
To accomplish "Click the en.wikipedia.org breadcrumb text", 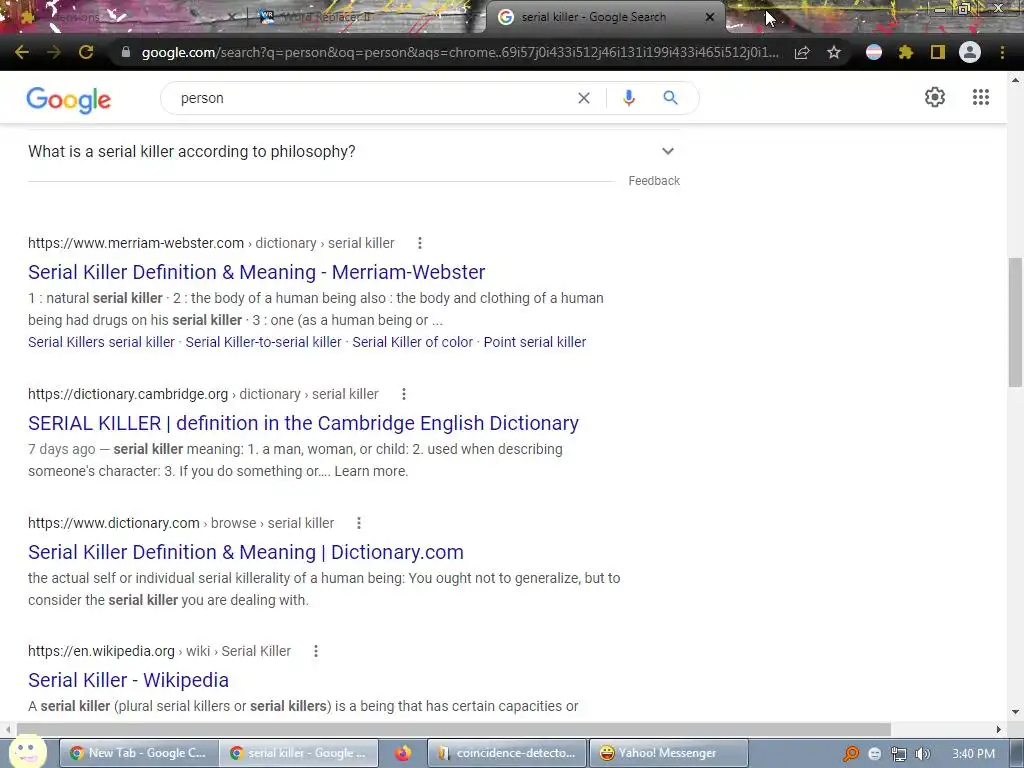I will coord(101,651).
